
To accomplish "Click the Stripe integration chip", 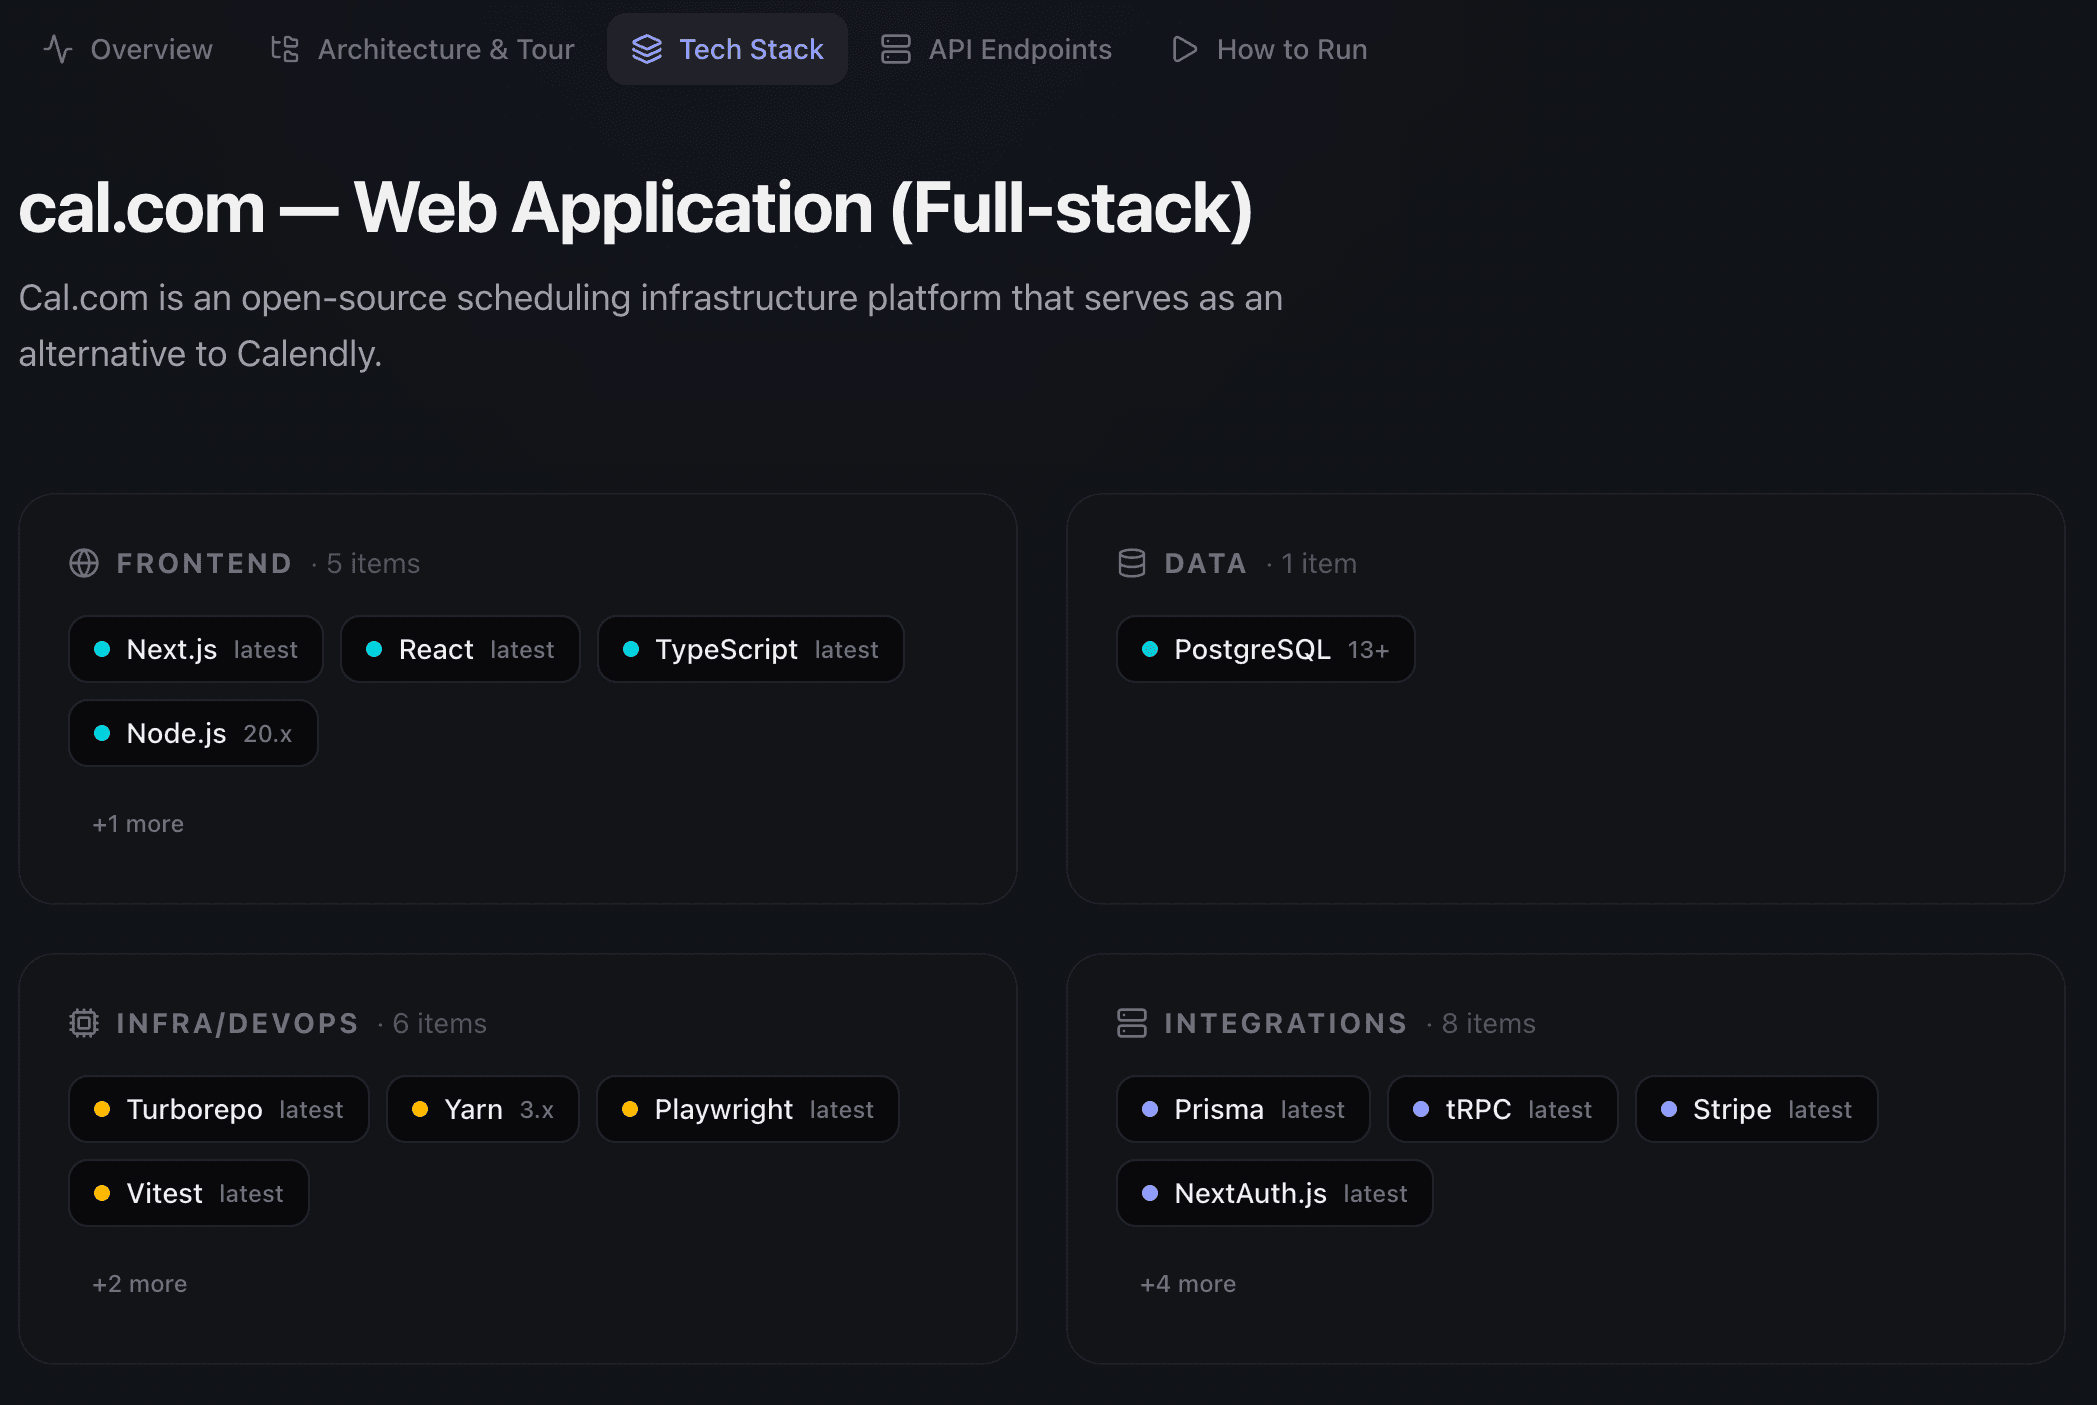I will tap(1756, 1109).
